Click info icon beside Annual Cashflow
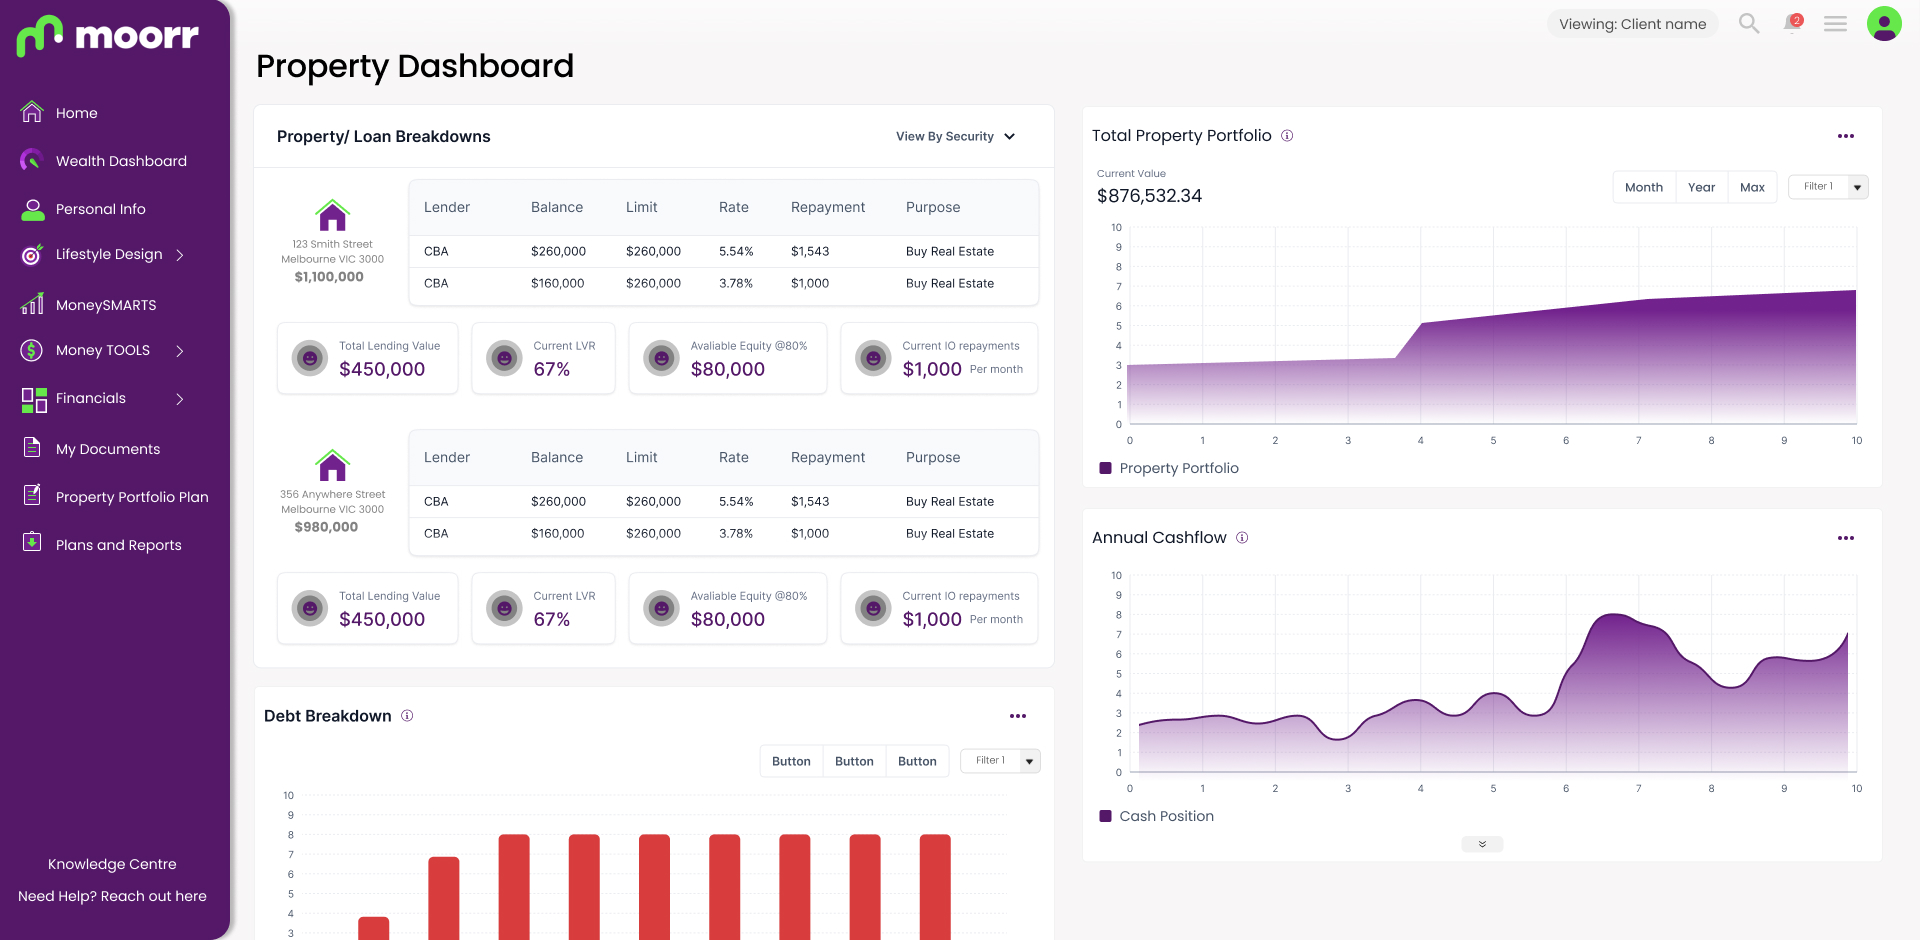This screenshot has width=1920, height=940. (x=1242, y=538)
